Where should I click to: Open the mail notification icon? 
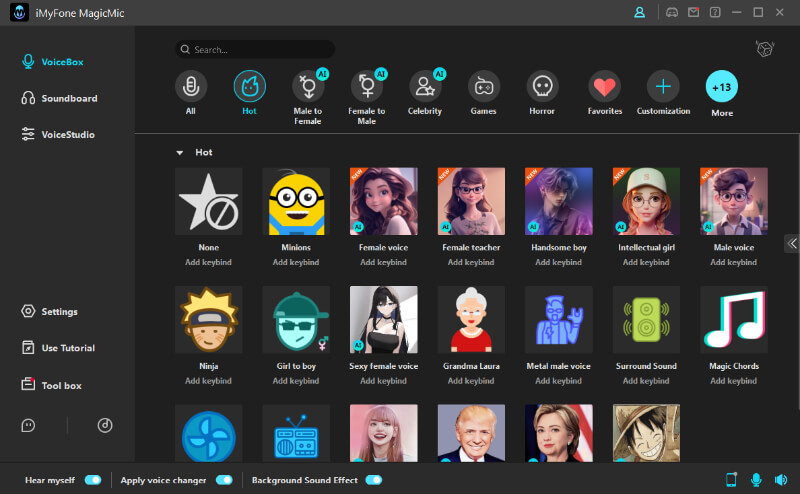click(x=693, y=12)
